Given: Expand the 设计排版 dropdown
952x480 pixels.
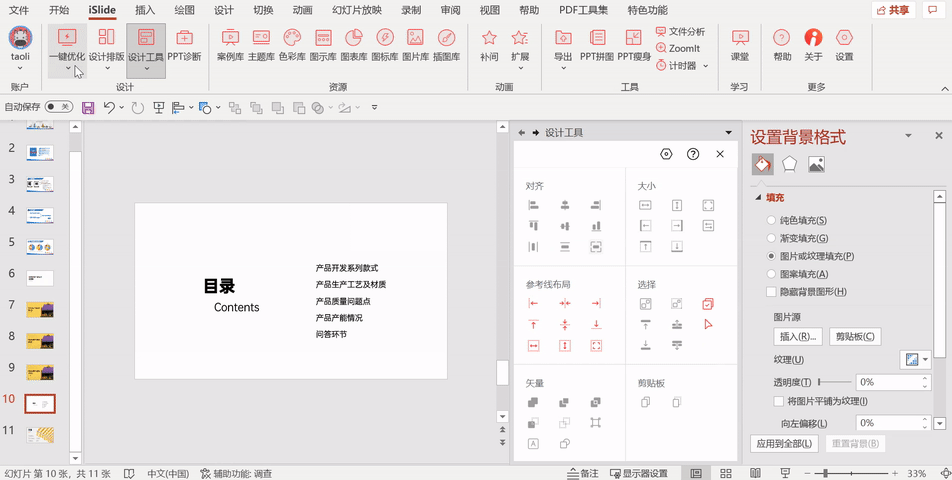Looking at the screenshot, I should pyautogui.click(x=107, y=68).
